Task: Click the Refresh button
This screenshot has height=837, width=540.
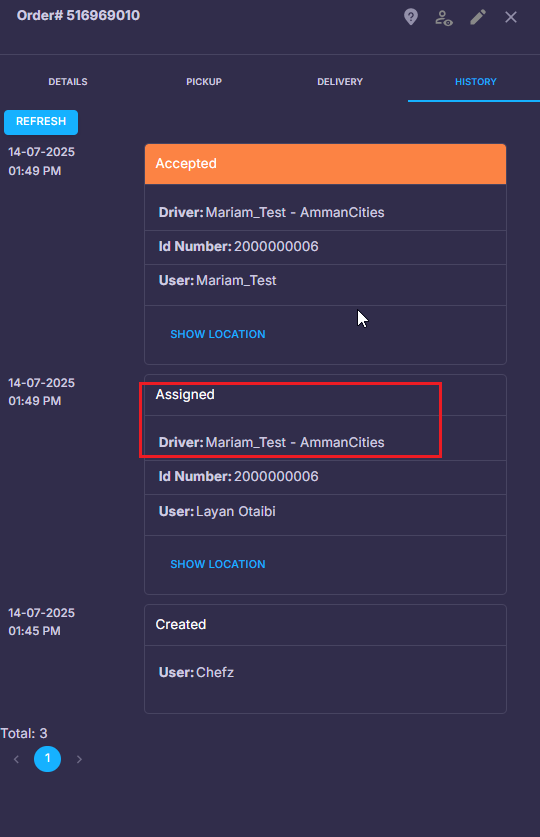Action: point(41,122)
